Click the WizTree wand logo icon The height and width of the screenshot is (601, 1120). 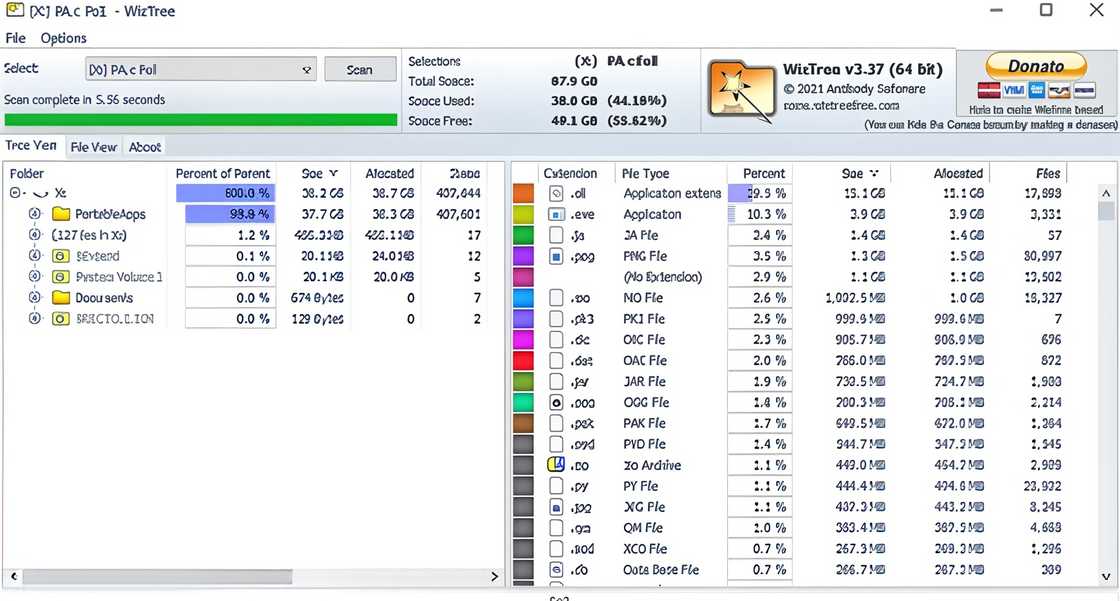coord(740,91)
